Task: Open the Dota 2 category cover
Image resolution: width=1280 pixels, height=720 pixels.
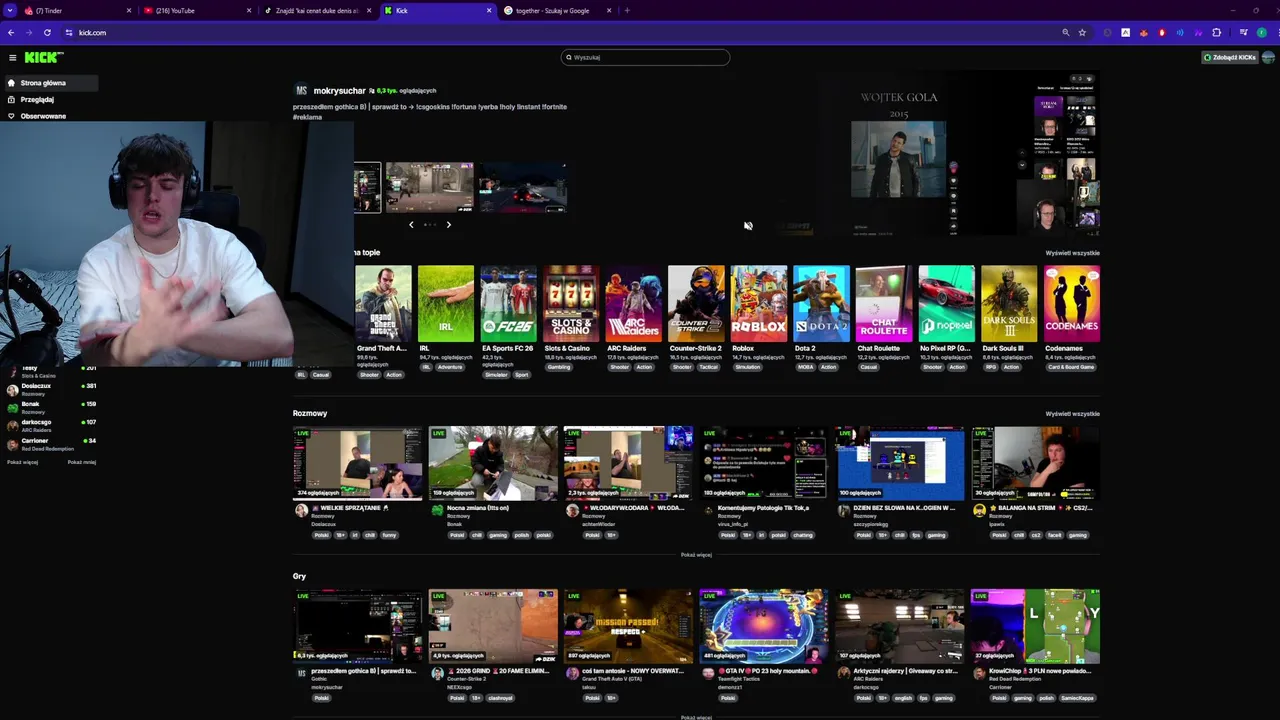Action: (821, 303)
